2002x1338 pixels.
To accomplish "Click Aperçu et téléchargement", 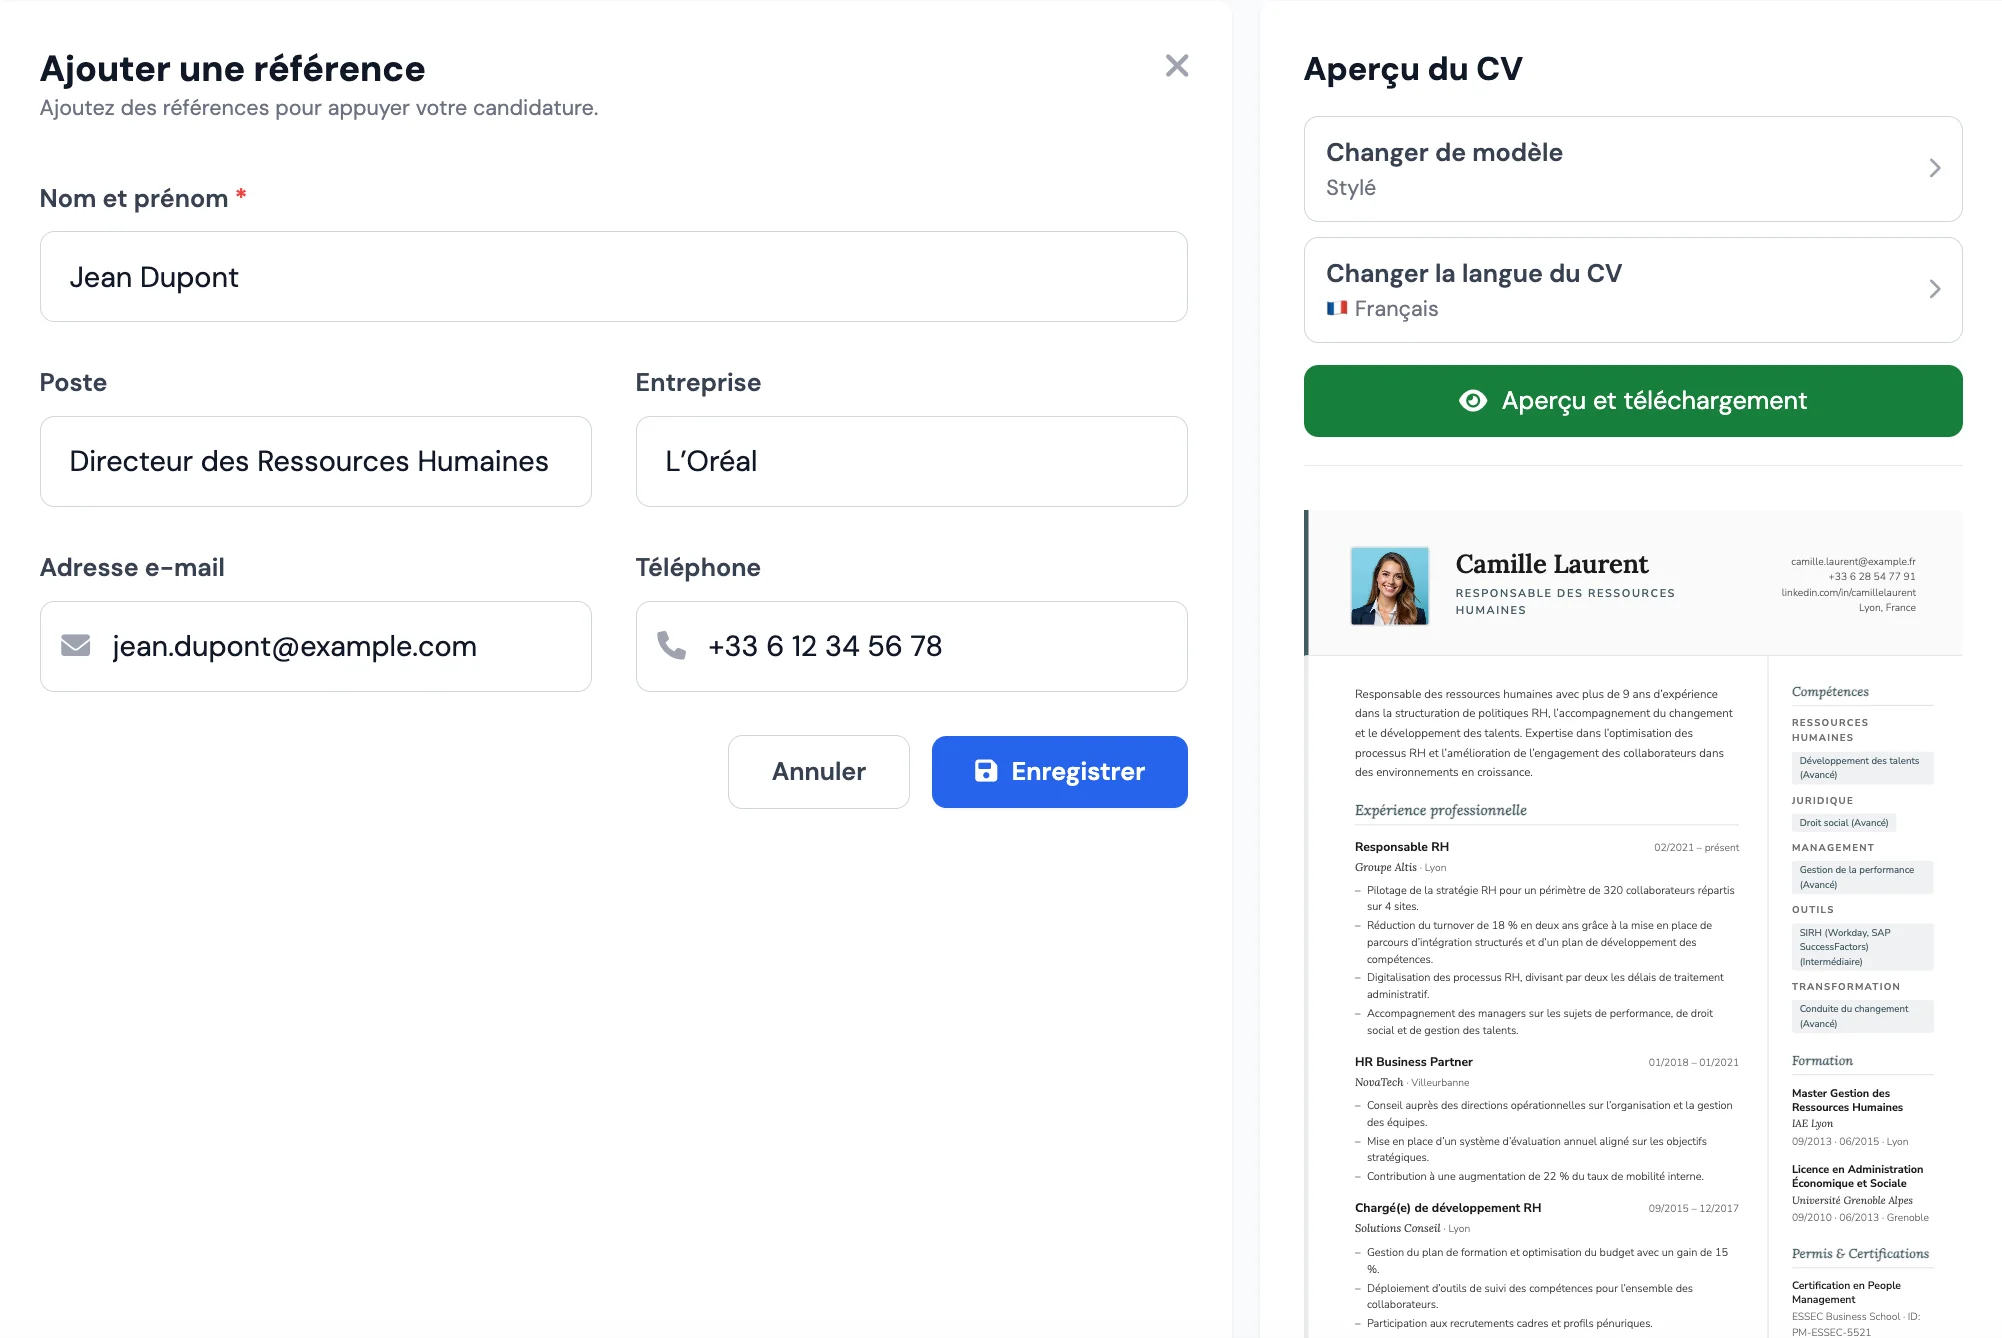I will (x=1633, y=400).
